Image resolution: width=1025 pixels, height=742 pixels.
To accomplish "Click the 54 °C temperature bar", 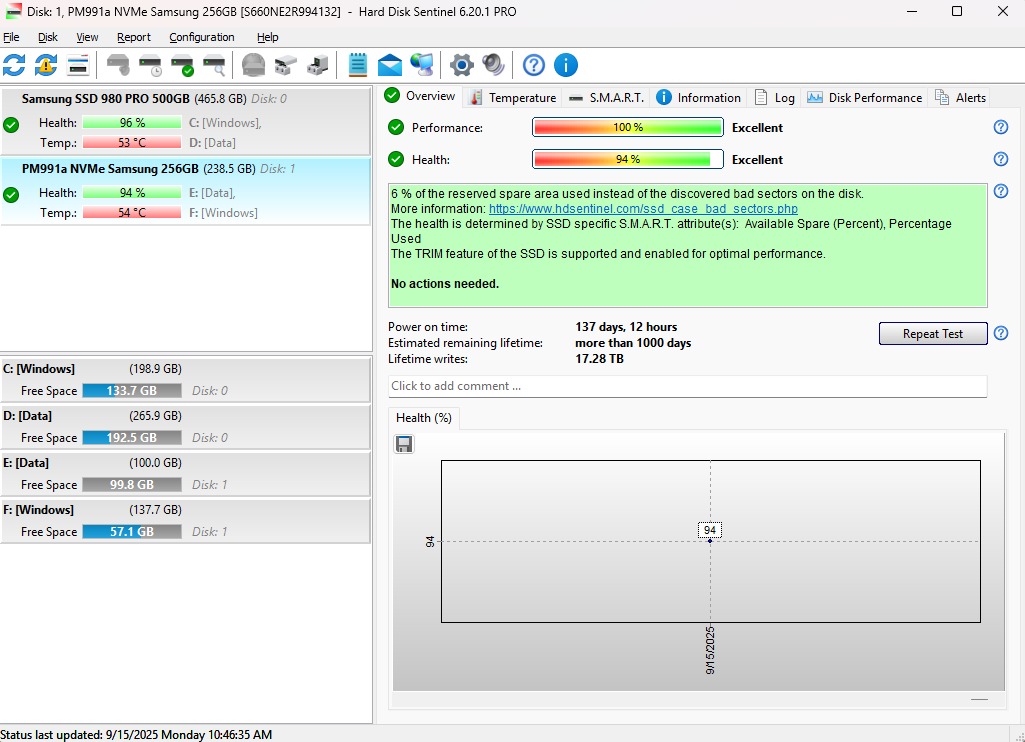I will click(x=132, y=212).
